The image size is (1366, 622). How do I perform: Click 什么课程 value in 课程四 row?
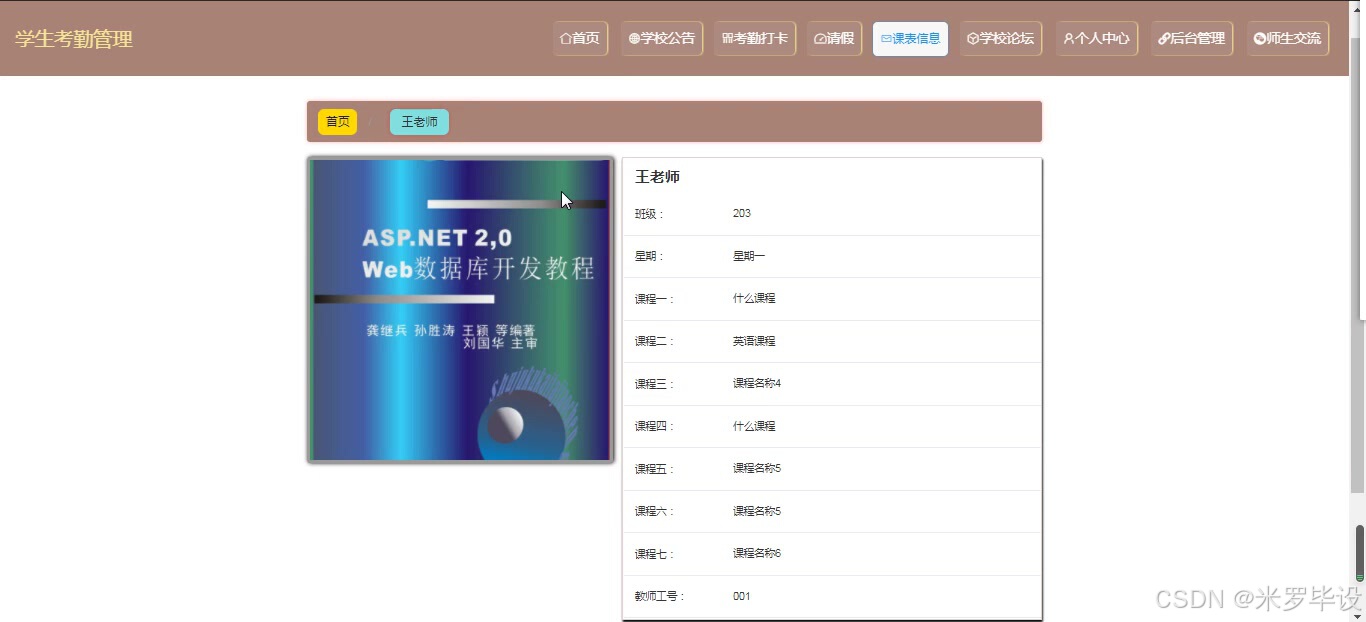754,426
